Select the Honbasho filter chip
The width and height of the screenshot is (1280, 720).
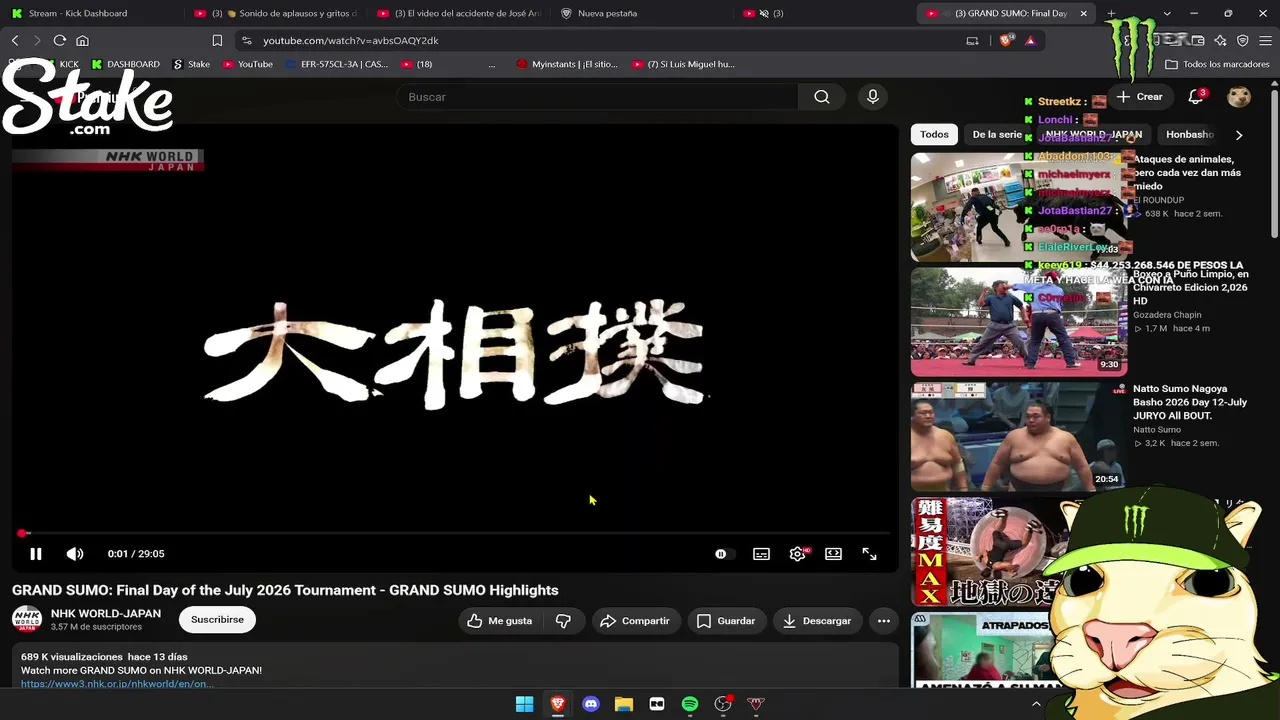1190,134
